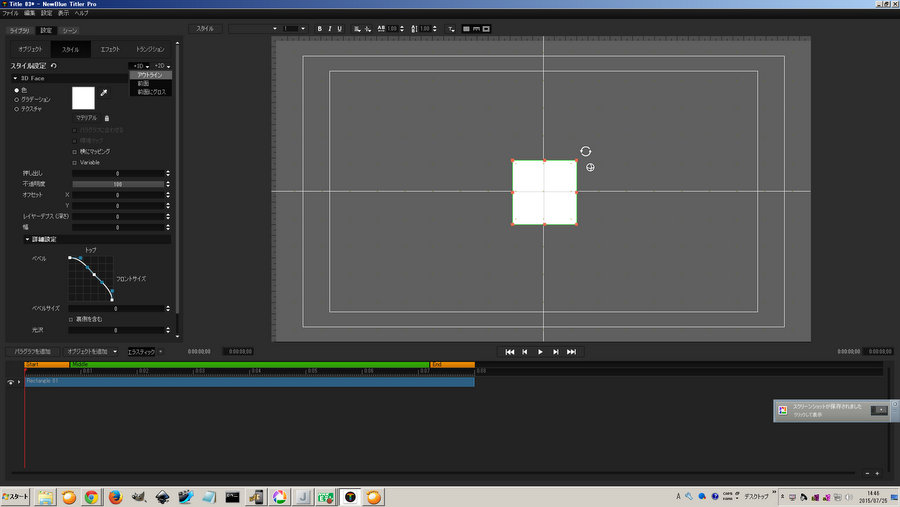Toggle visibility of the Rectangle 01 layer
Viewport: 900px width, 507px height.
pos(10,382)
